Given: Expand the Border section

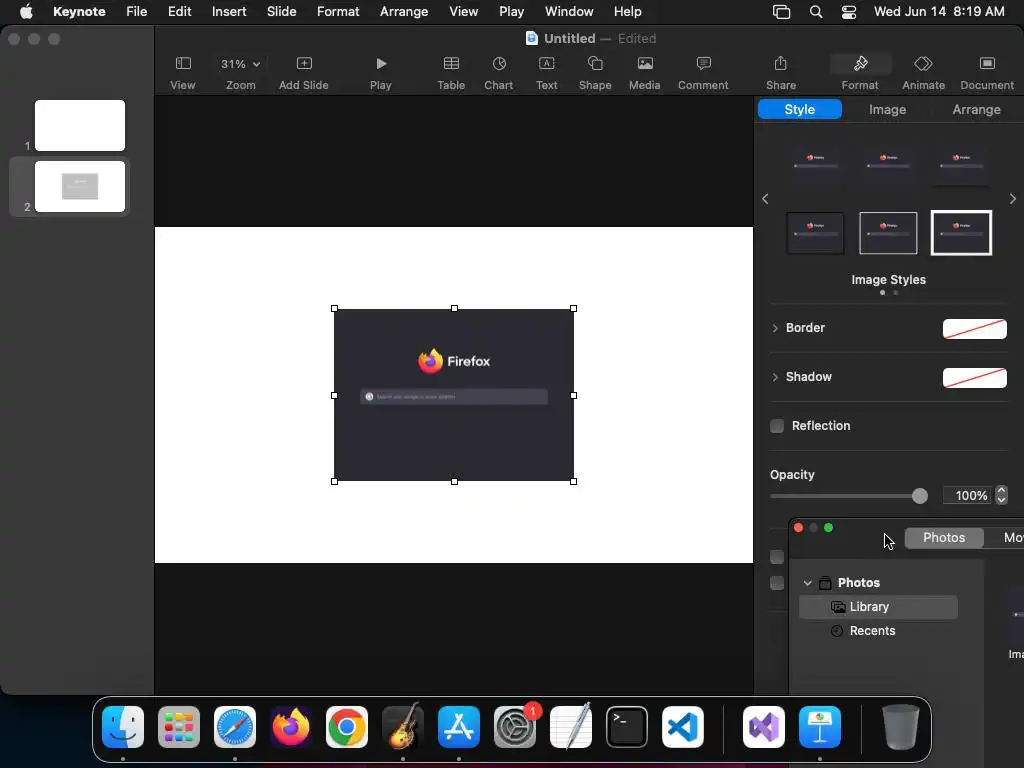Looking at the screenshot, I should [x=775, y=328].
